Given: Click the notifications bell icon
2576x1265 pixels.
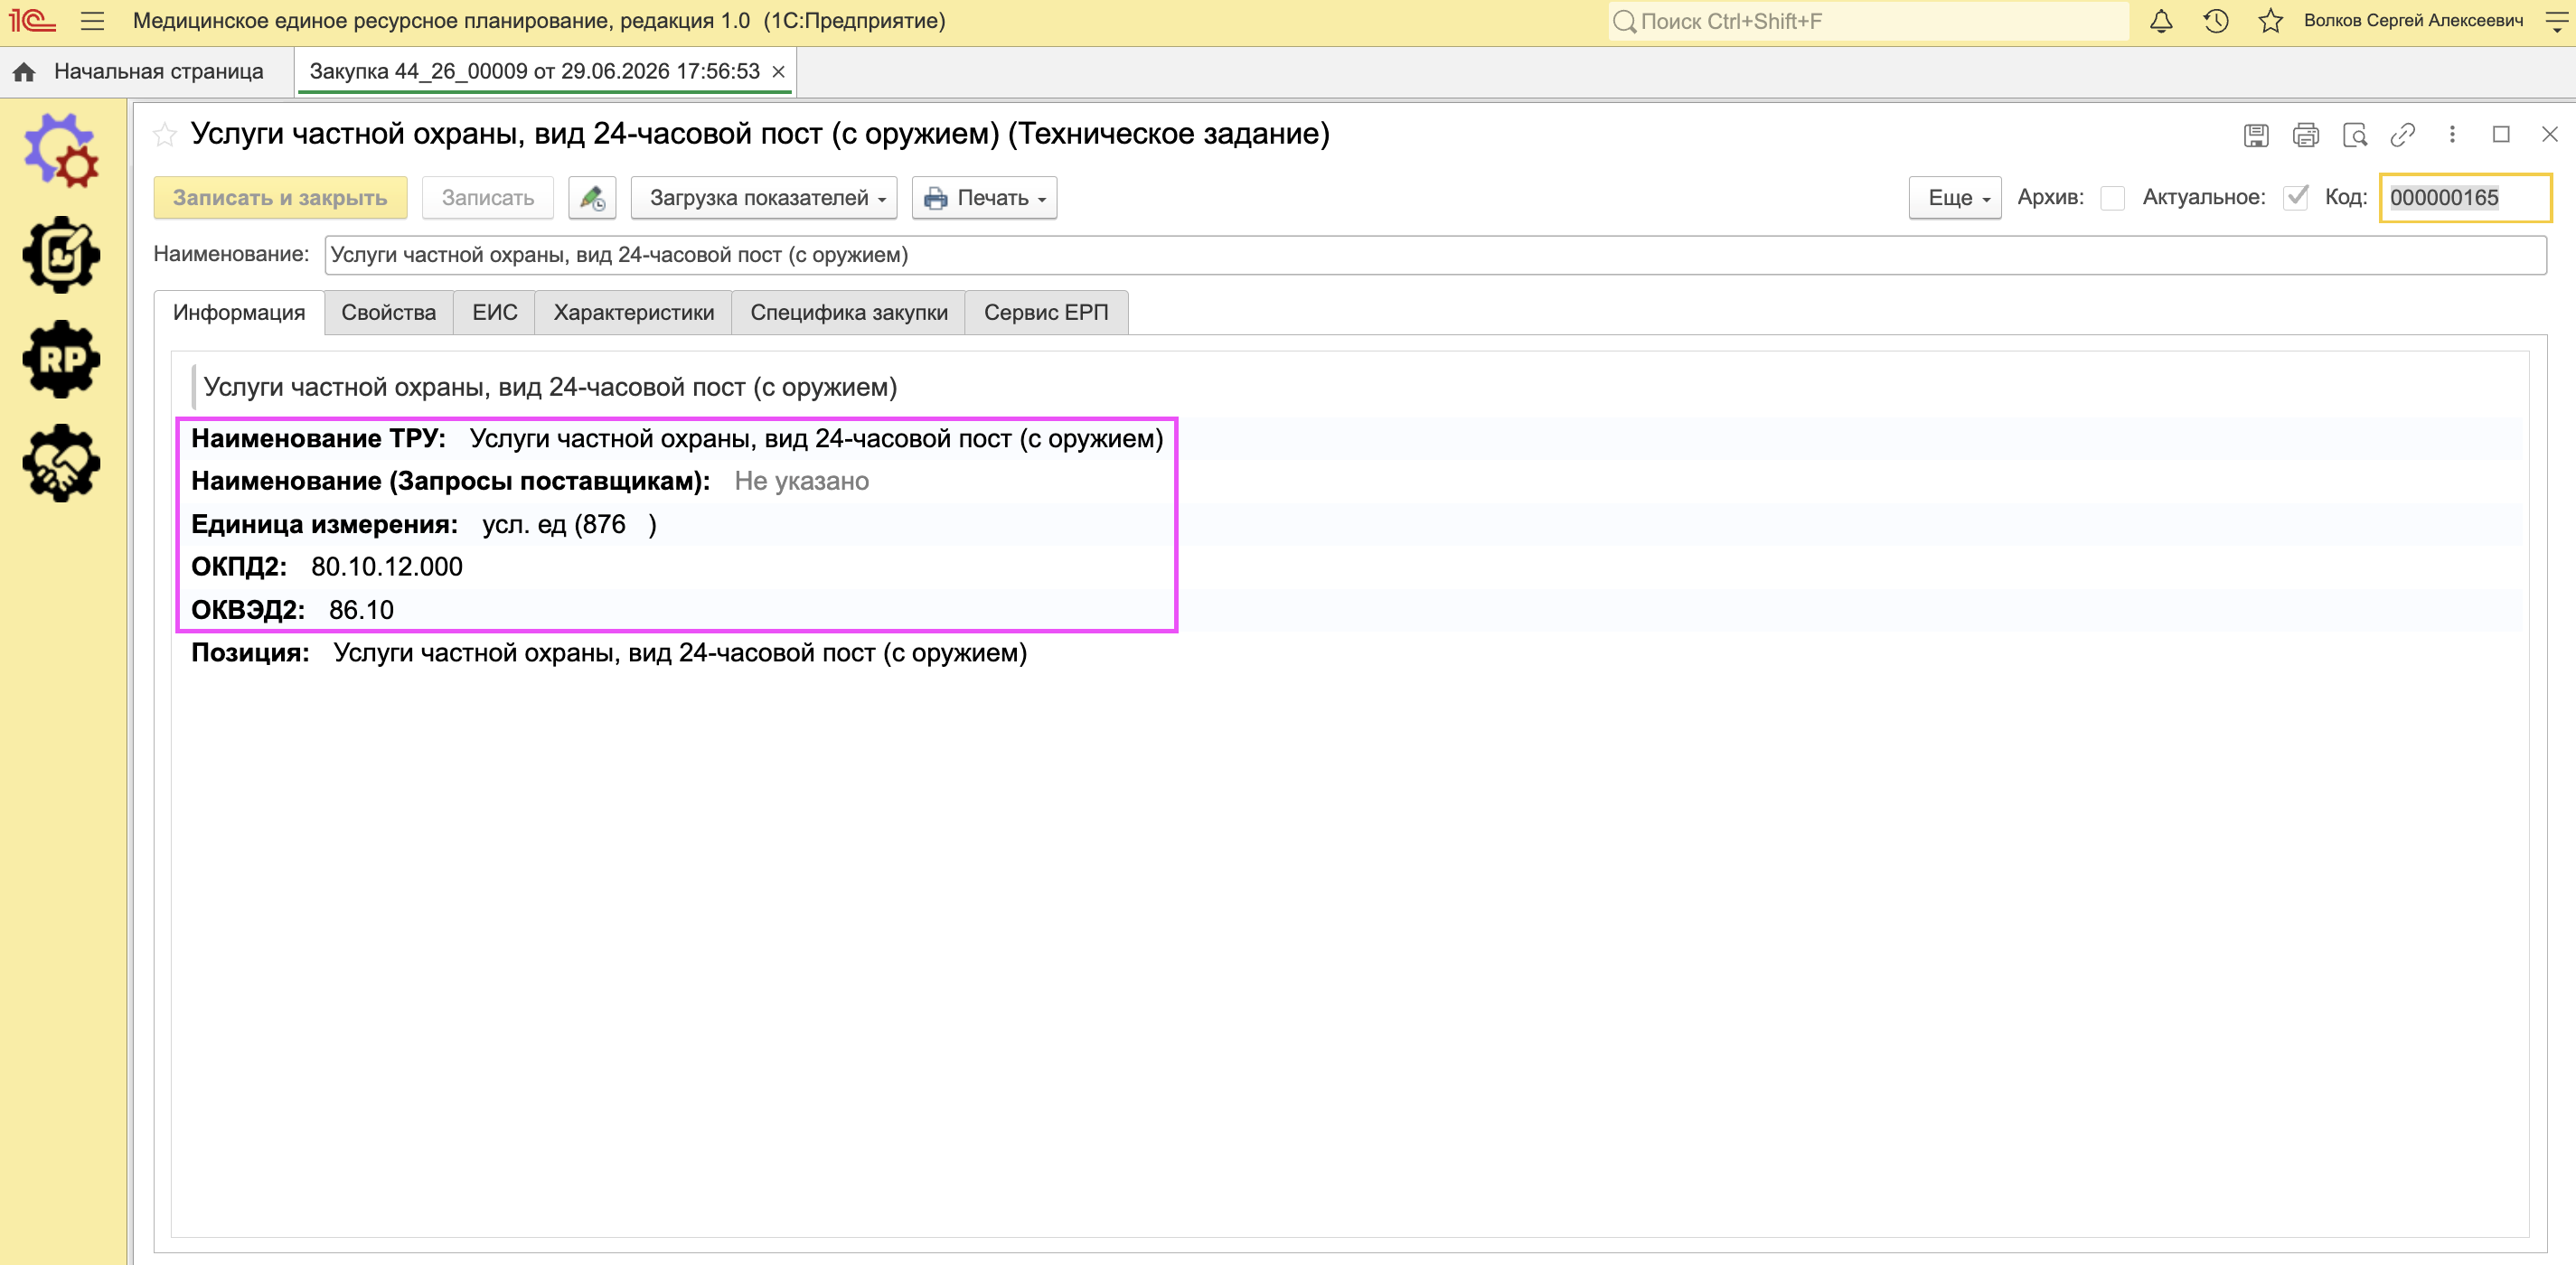Looking at the screenshot, I should 2161,21.
